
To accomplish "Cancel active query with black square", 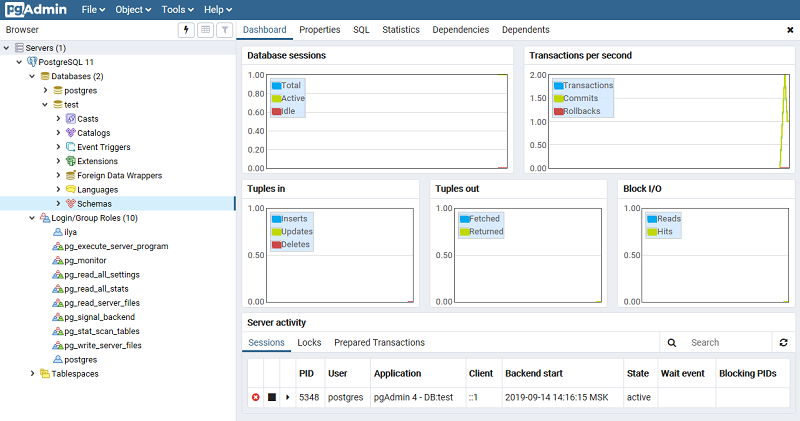I will pyautogui.click(x=272, y=397).
